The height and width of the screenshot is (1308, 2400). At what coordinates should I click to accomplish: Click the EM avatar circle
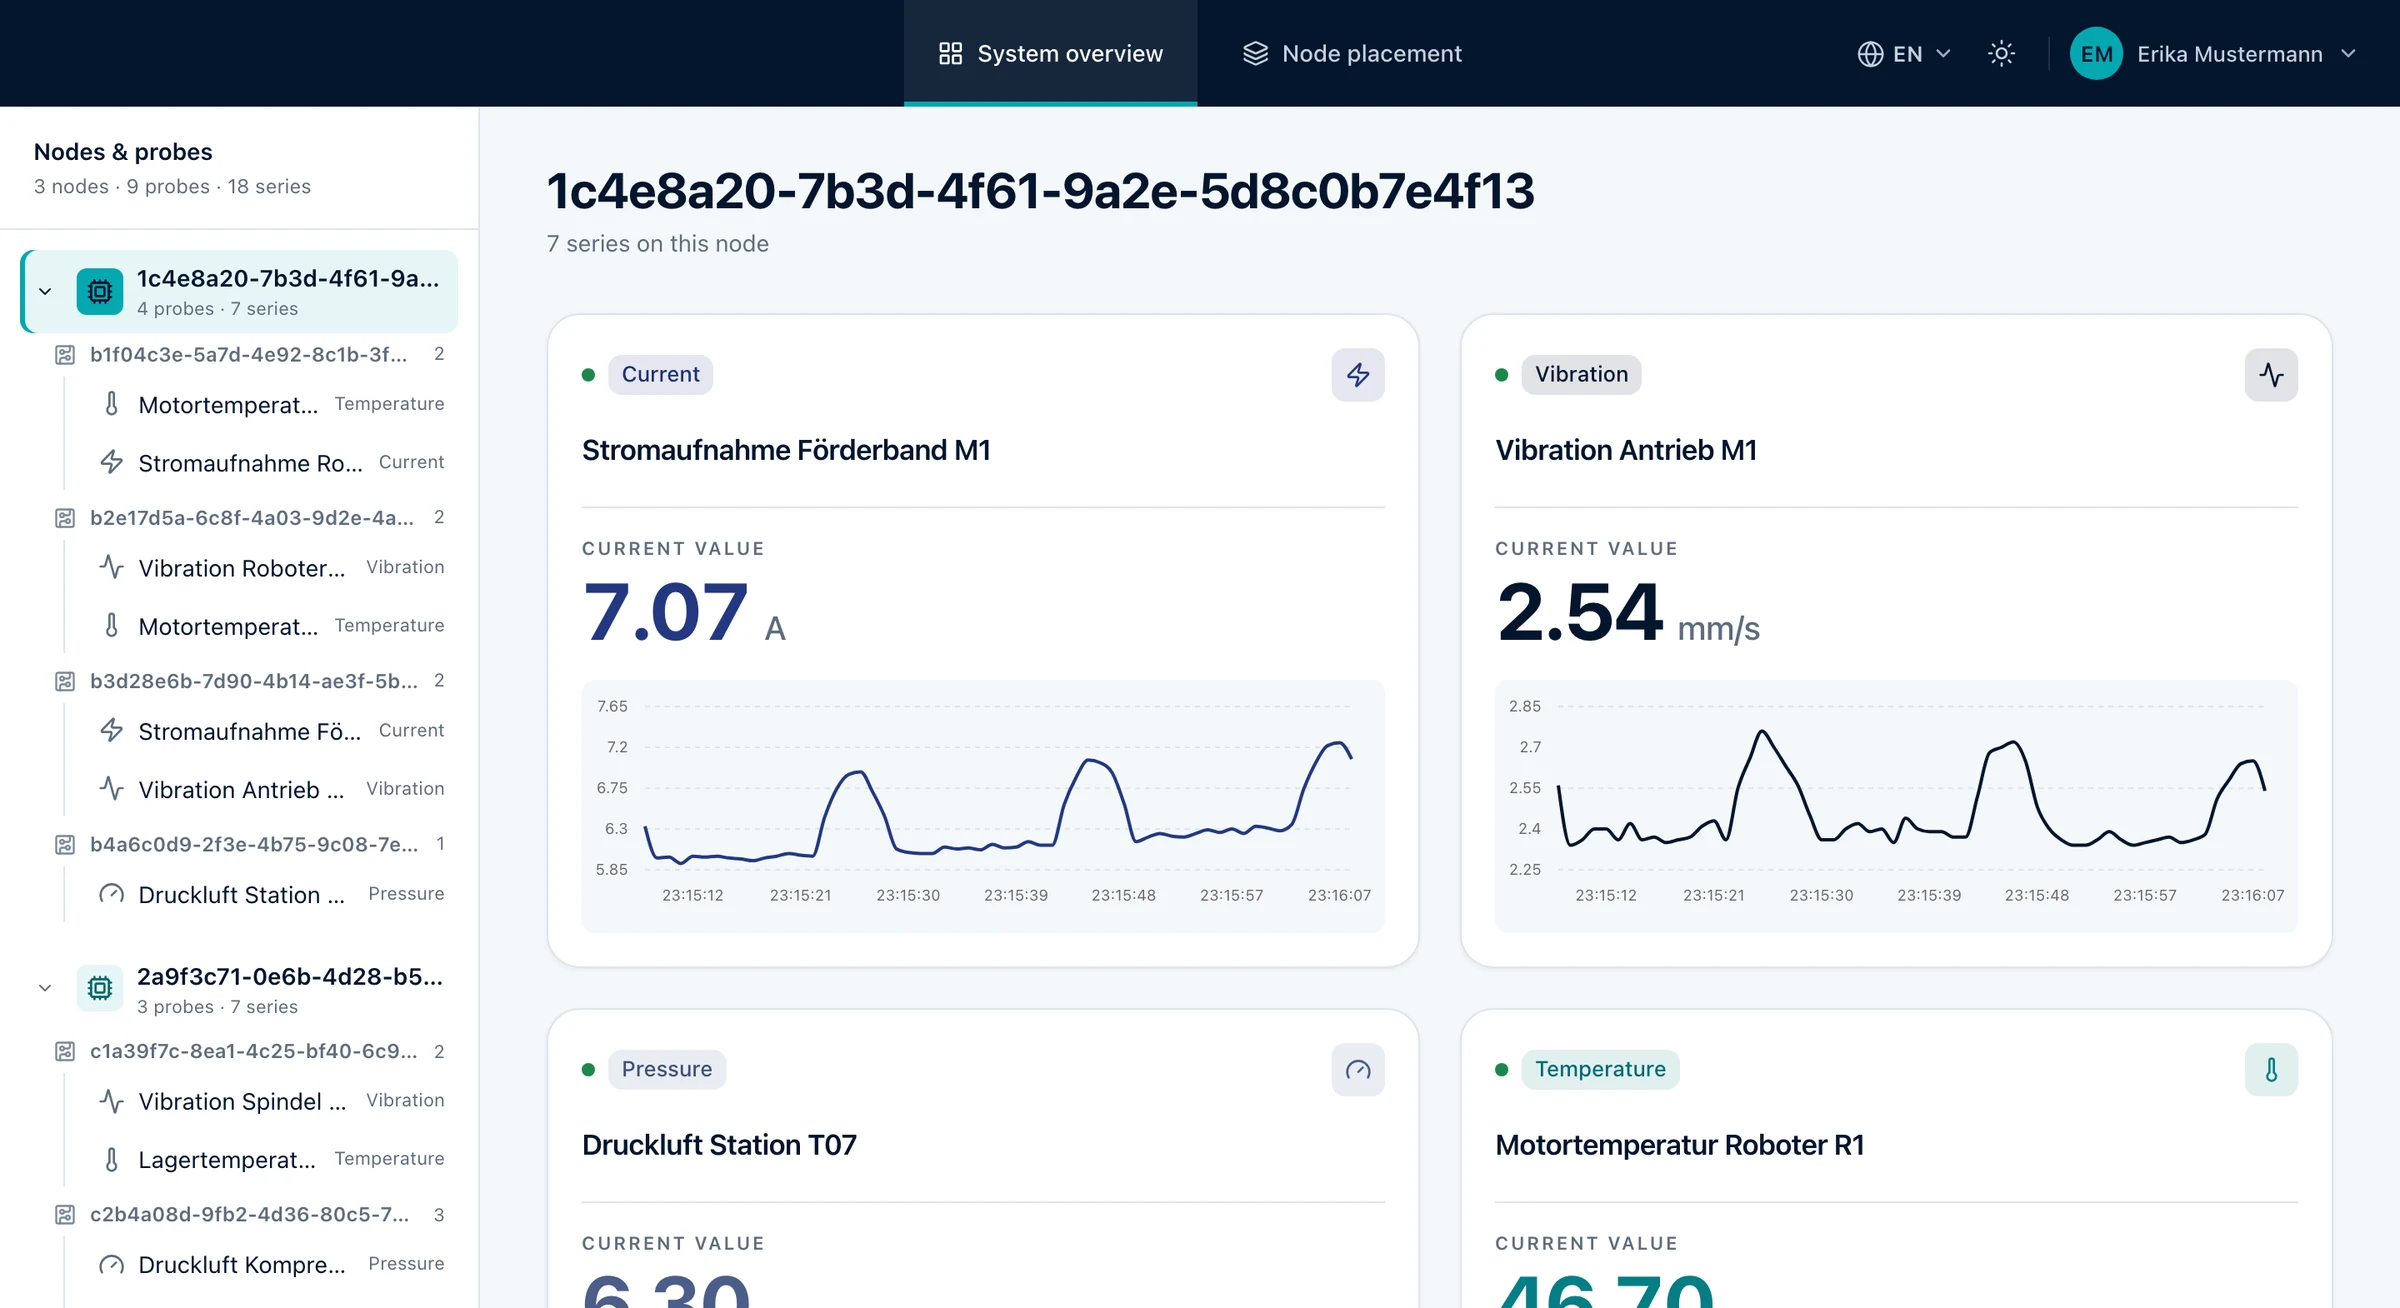pos(2096,54)
